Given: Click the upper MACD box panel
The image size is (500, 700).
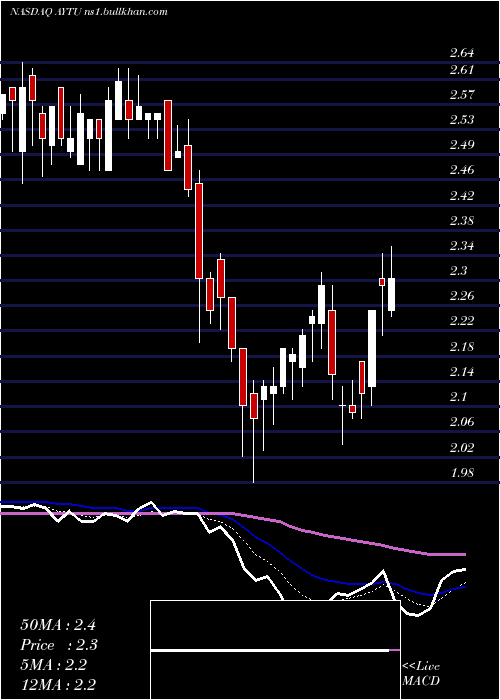Looking at the screenshot, I should tap(275, 625).
